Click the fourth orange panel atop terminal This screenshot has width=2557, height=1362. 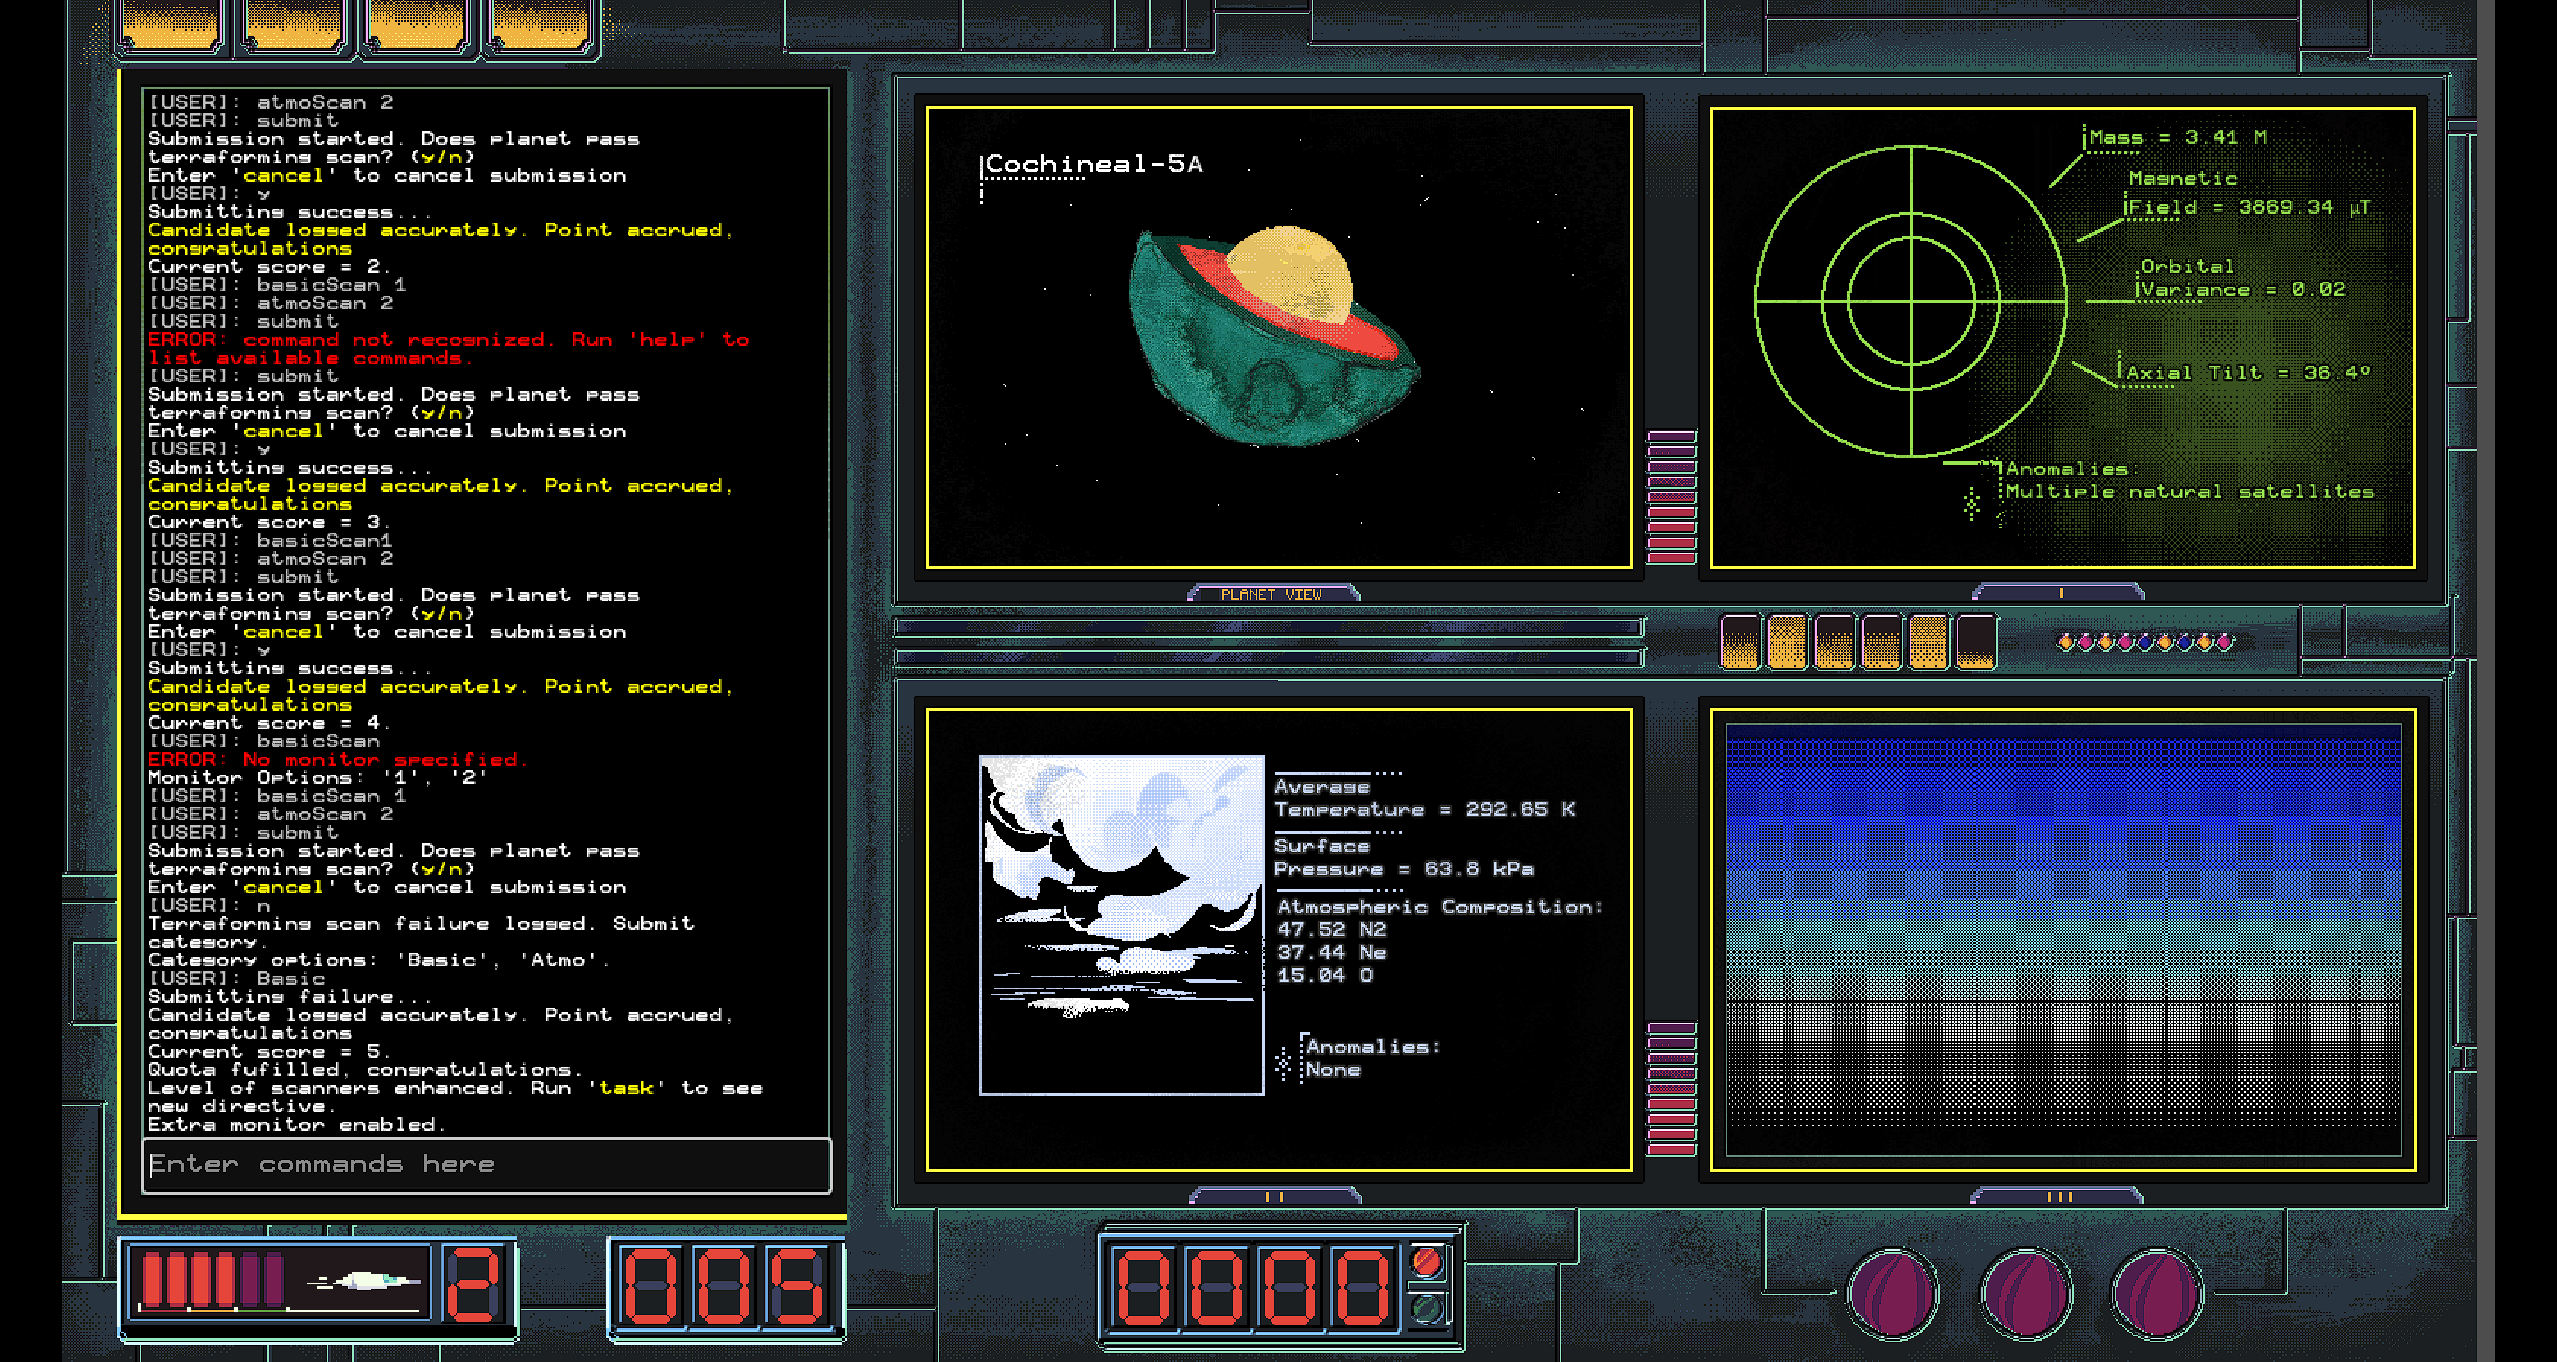540,25
